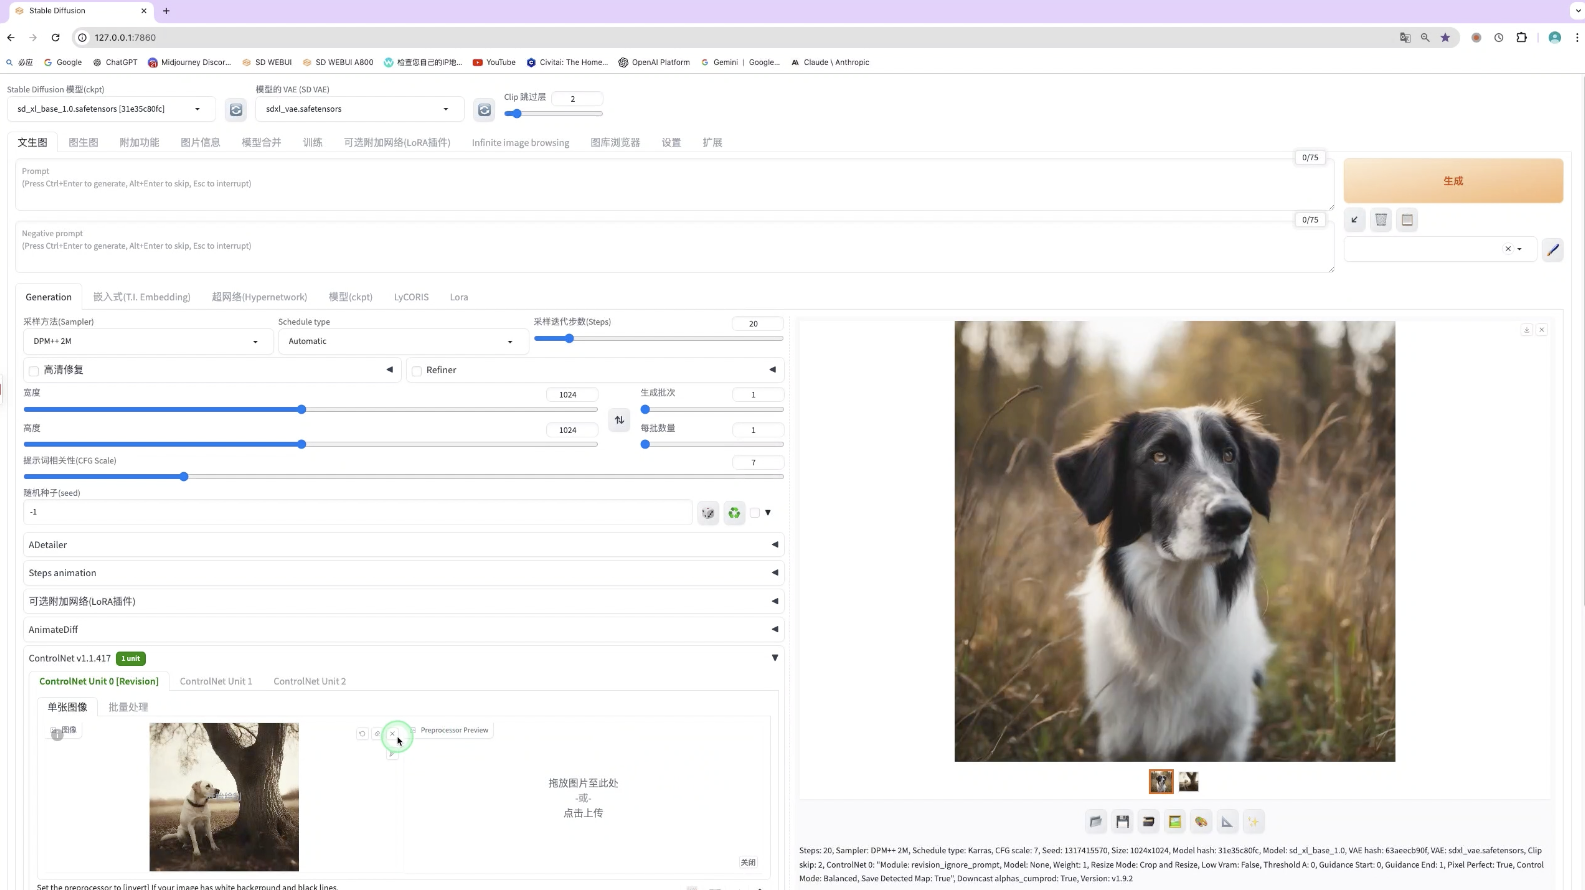Open the SD VAE model dropdown

[359, 109]
